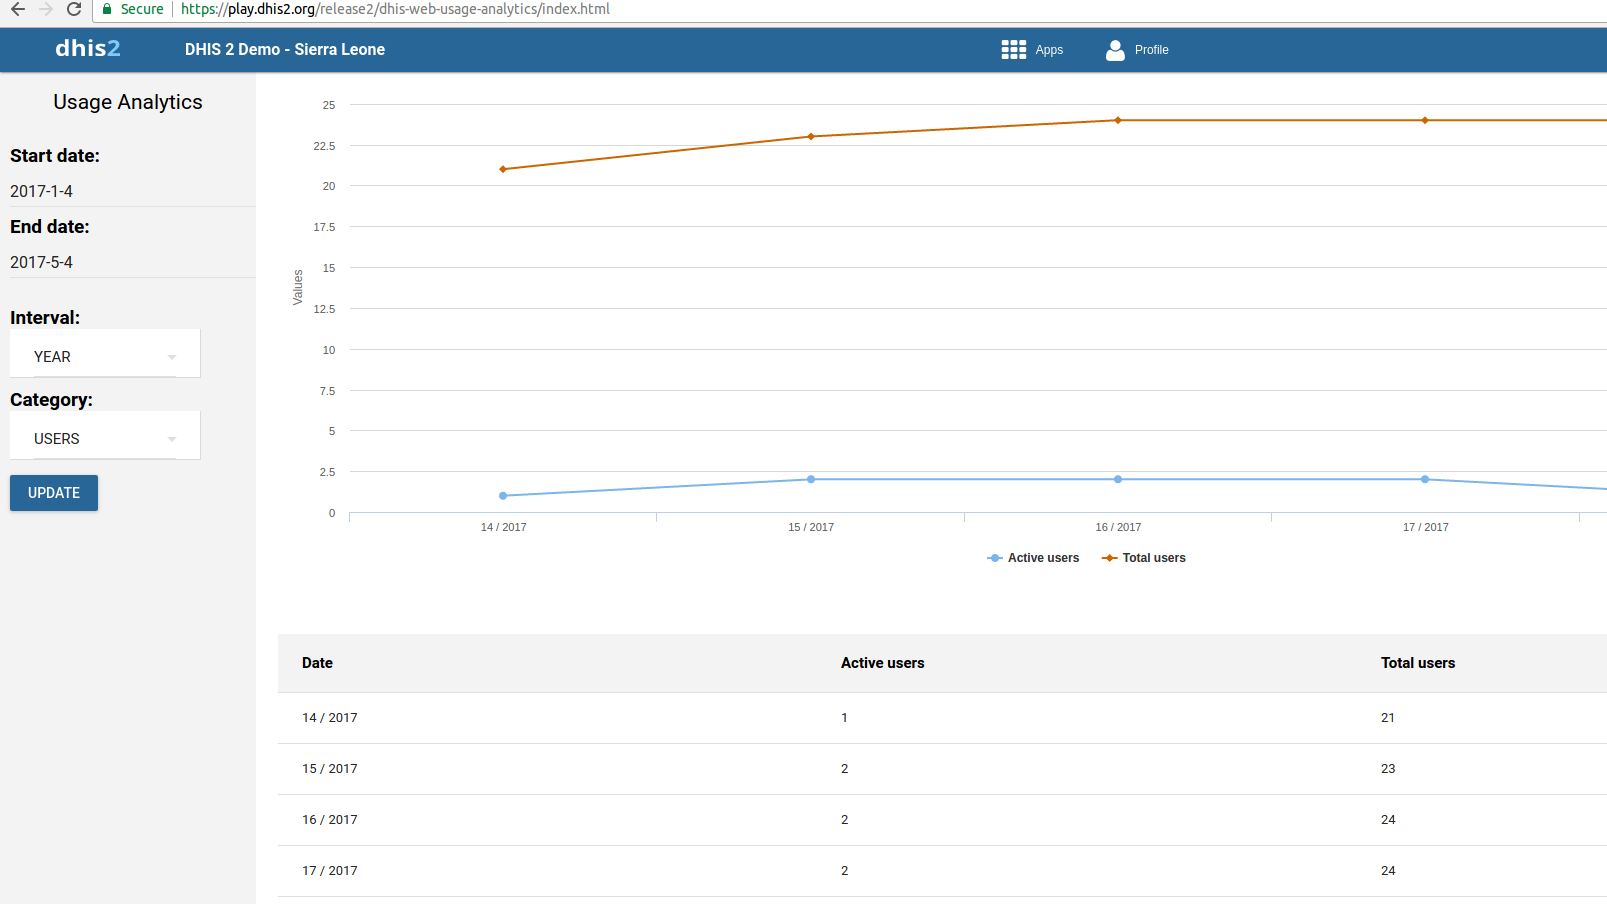The image size is (1607, 904).
Task: Reload the page with browser refresh icon
Action: [x=74, y=9]
